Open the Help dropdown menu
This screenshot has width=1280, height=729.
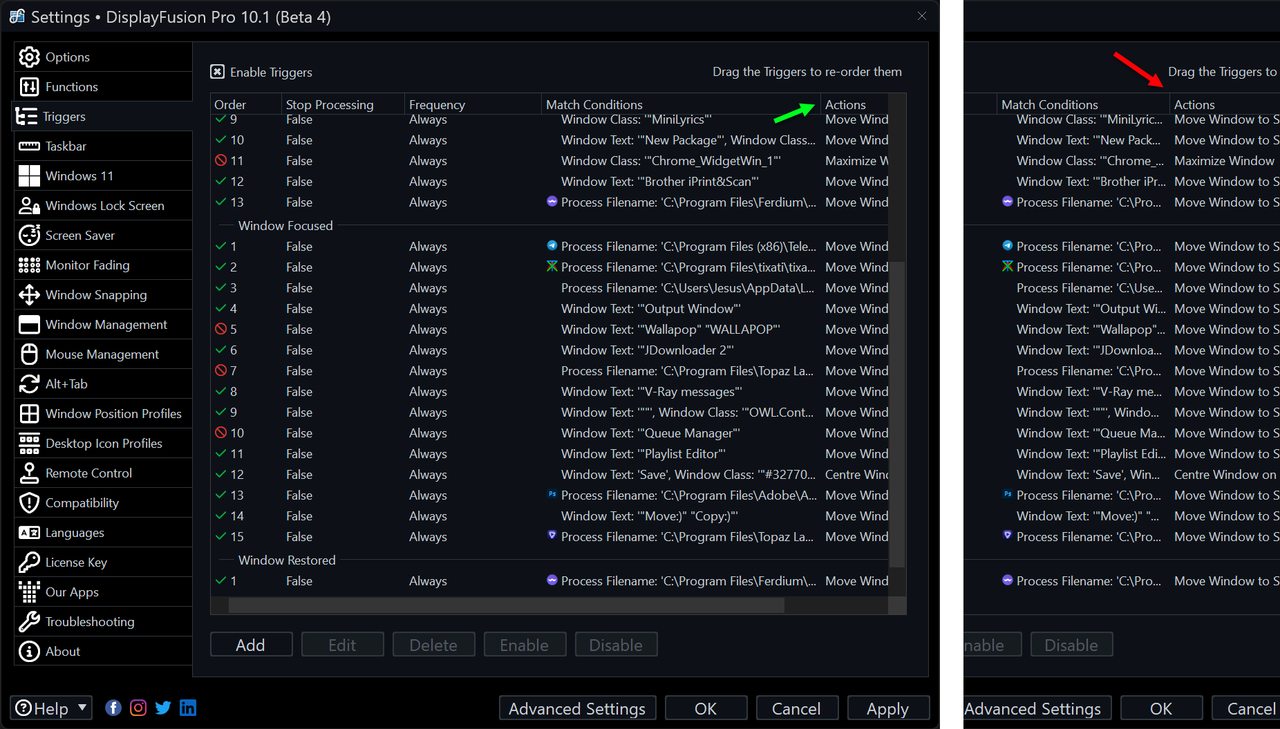click(51, 708)
